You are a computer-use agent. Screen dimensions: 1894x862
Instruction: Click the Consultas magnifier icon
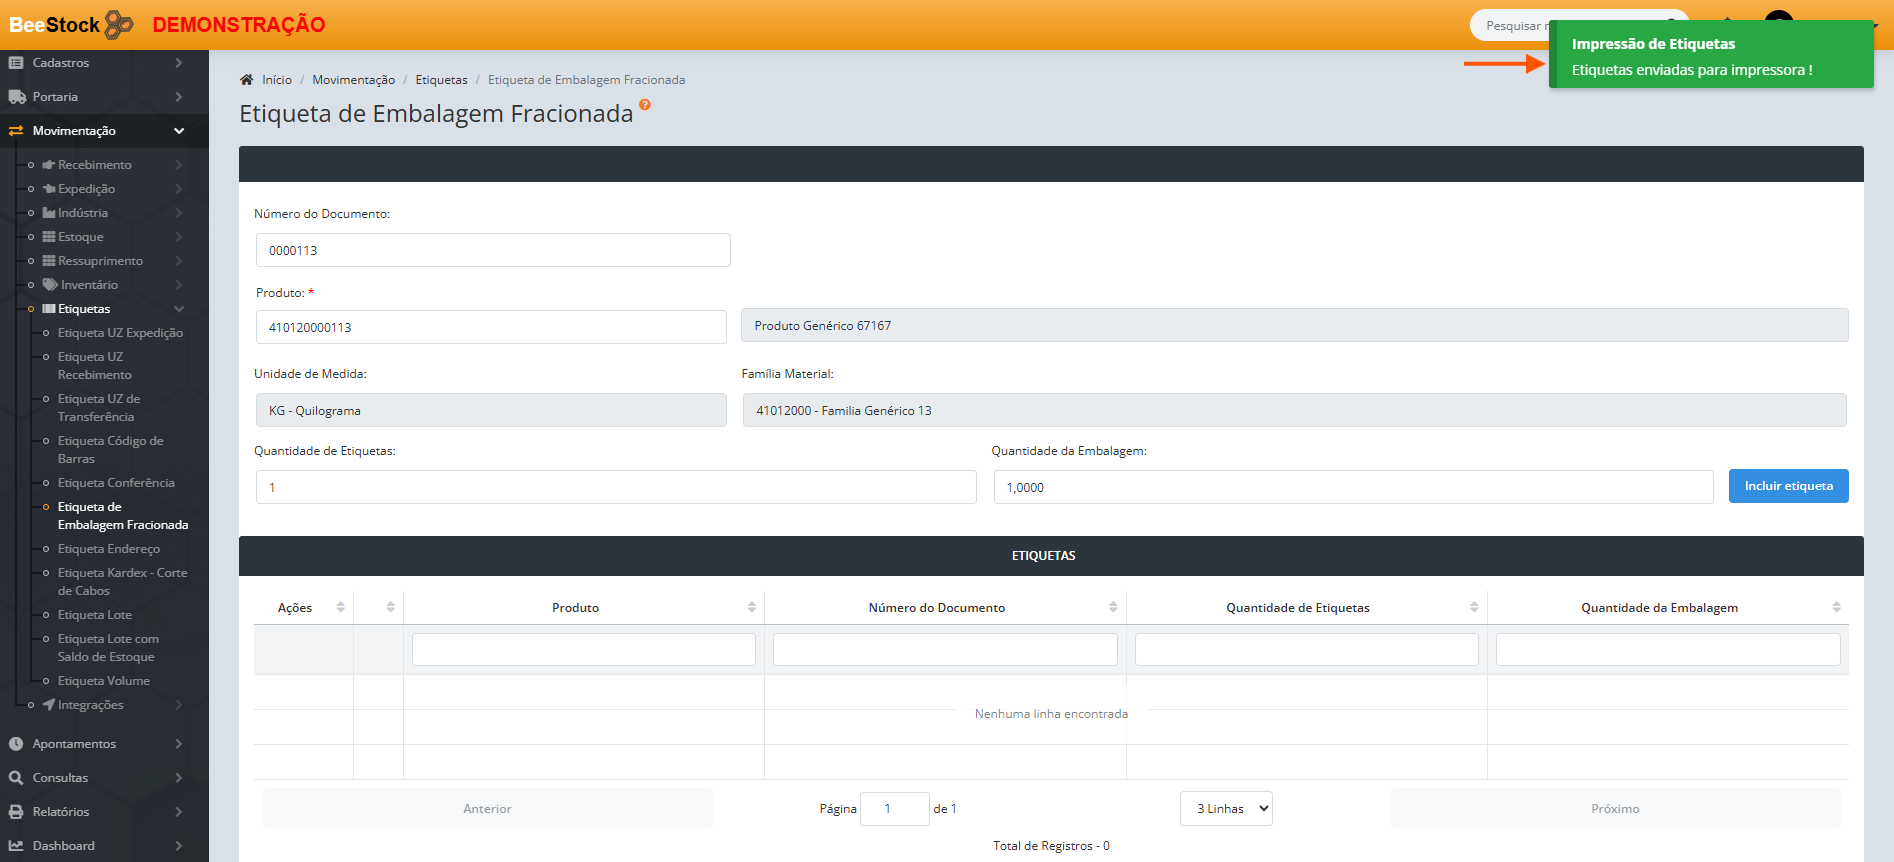16,778
